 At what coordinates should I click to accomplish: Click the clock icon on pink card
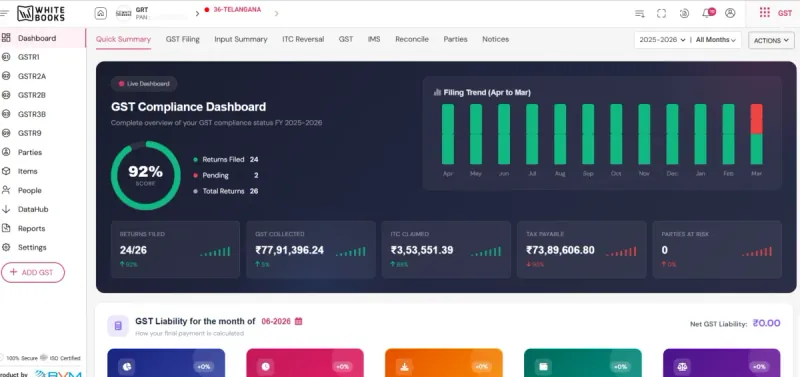[x=265, y=366]
